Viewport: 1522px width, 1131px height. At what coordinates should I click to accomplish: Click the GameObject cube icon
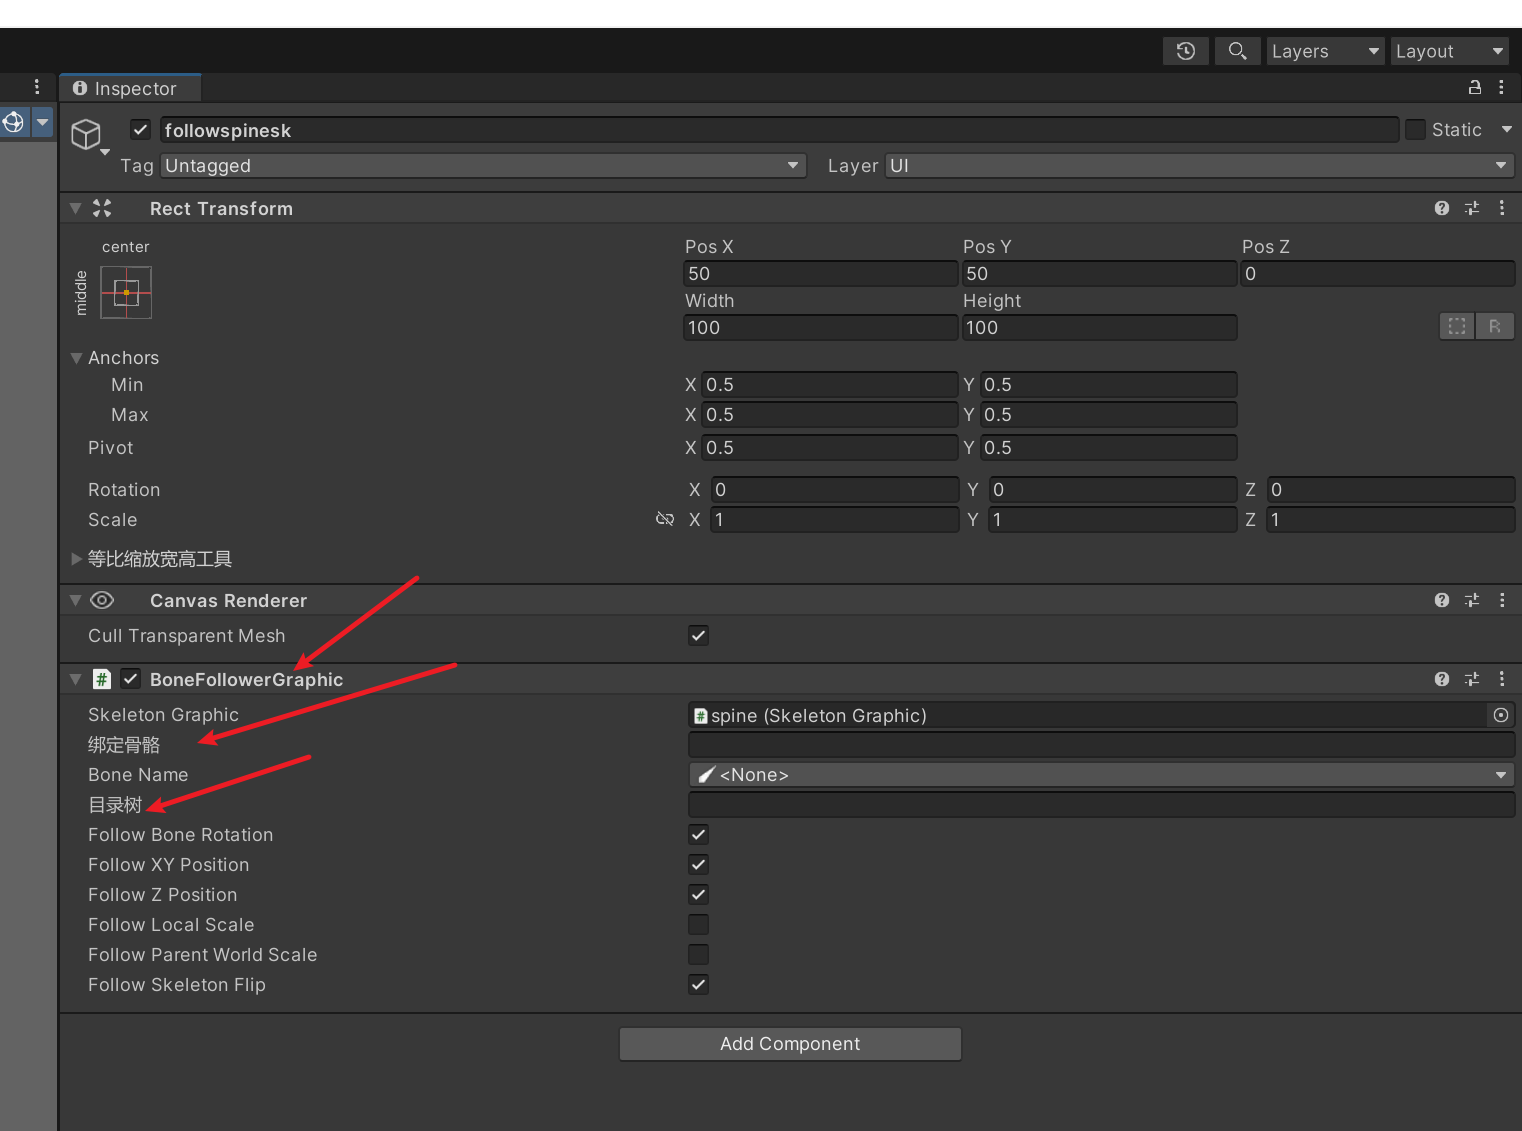pyautogui.click(x=86, y=134)
